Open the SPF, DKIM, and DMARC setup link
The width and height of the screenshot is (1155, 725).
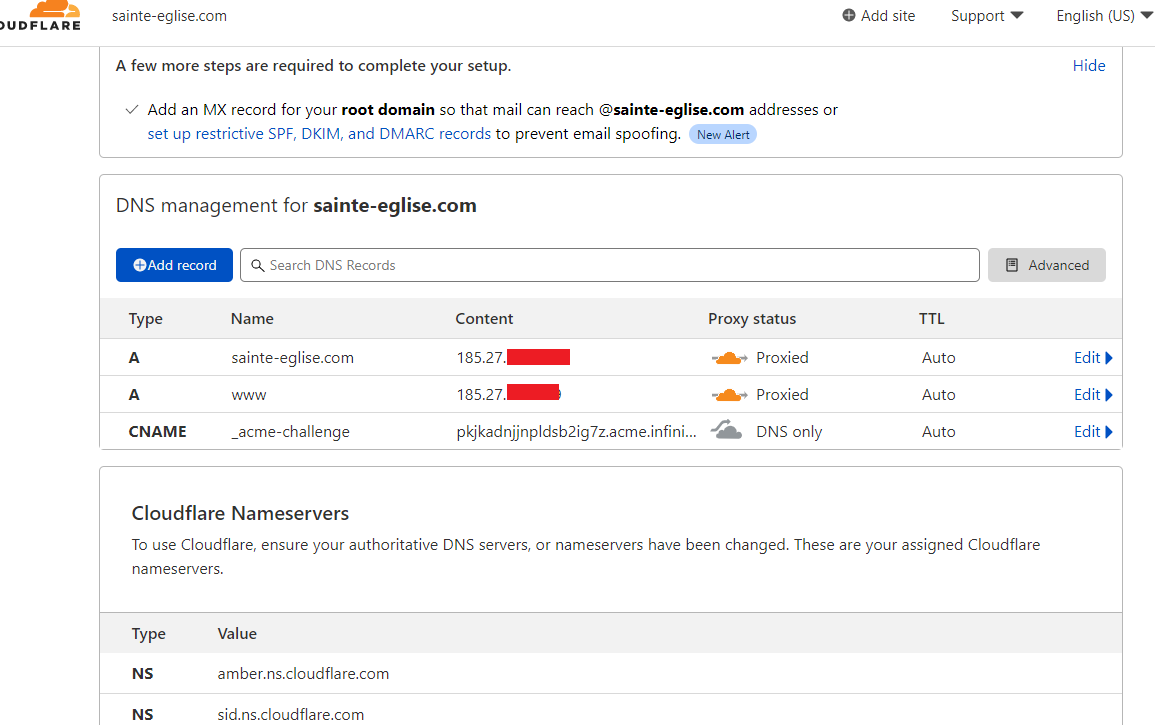coord(319,134)
